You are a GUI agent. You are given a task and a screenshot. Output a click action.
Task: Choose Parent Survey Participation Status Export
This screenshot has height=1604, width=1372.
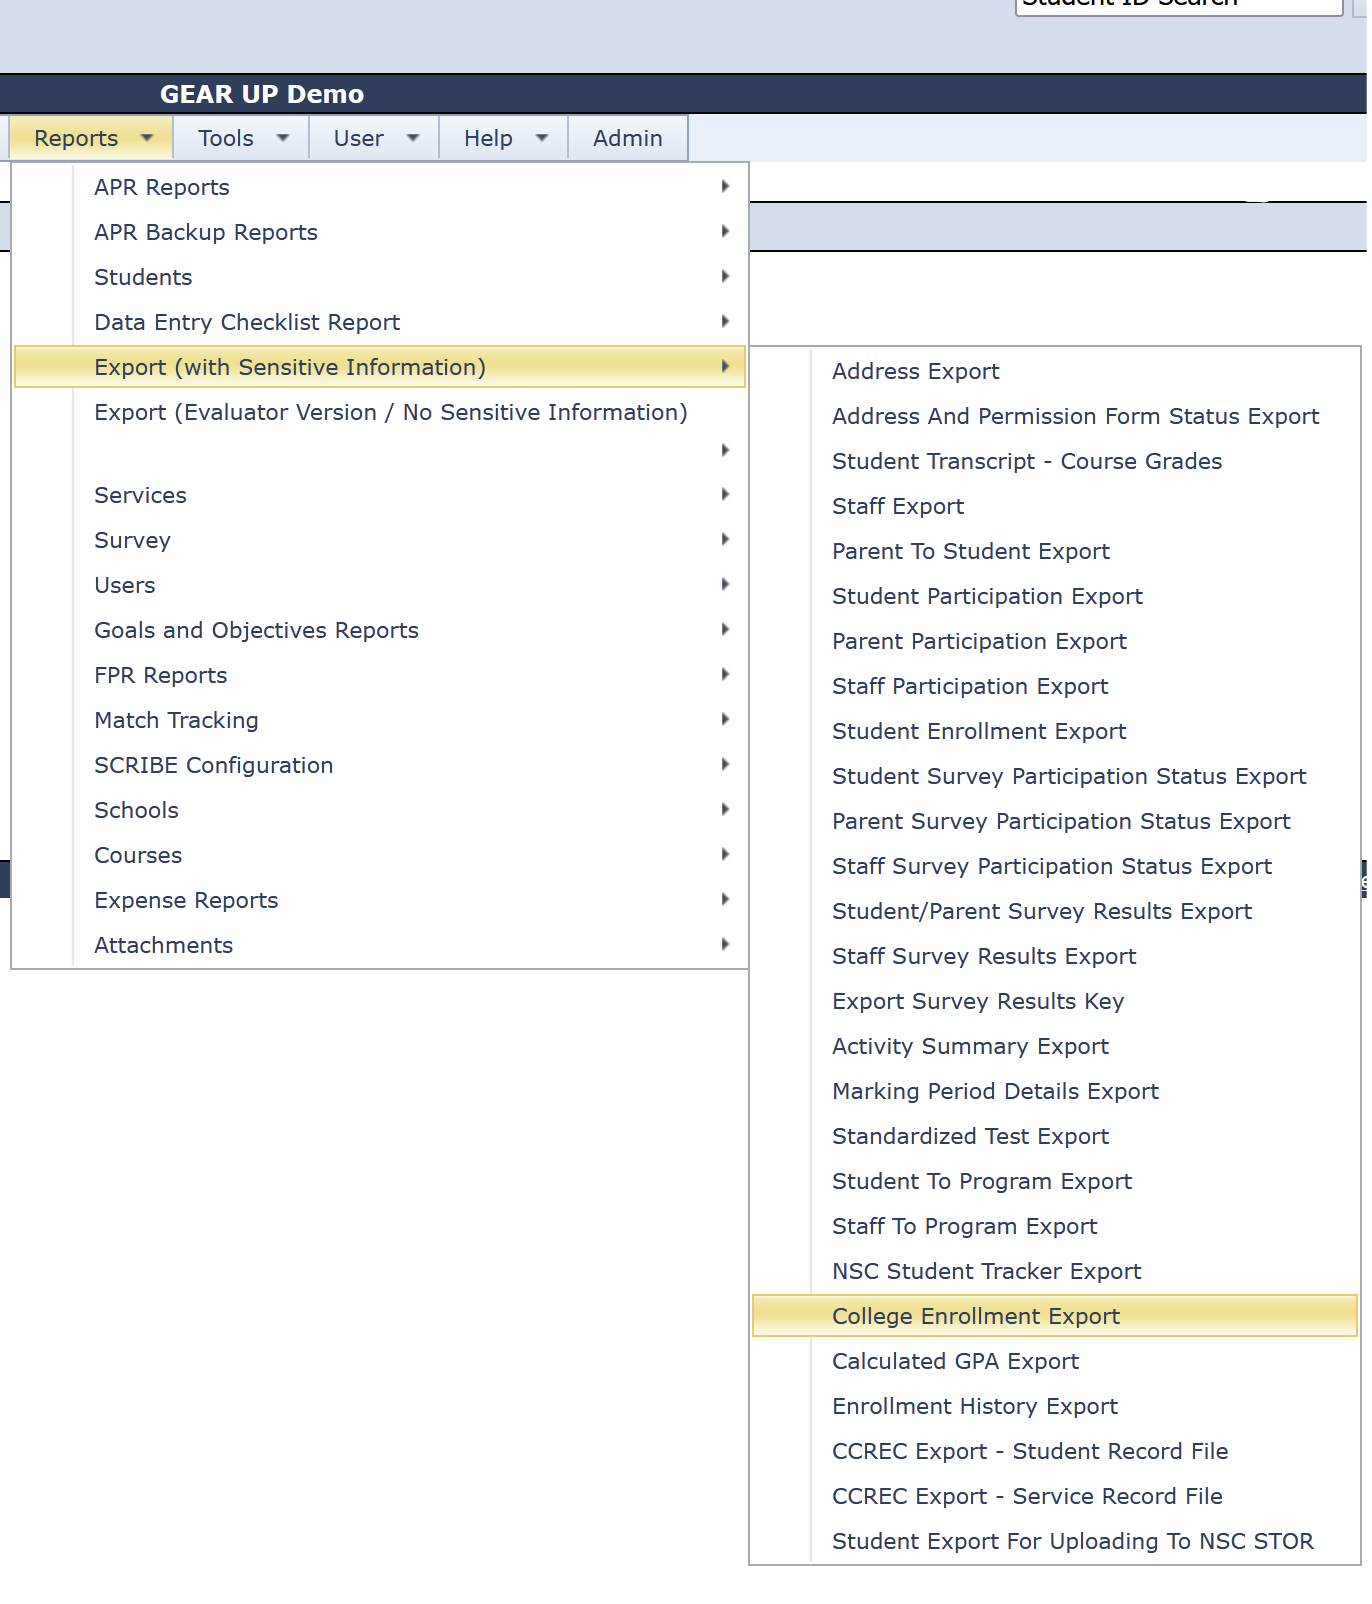click(x=1055, y=821)
